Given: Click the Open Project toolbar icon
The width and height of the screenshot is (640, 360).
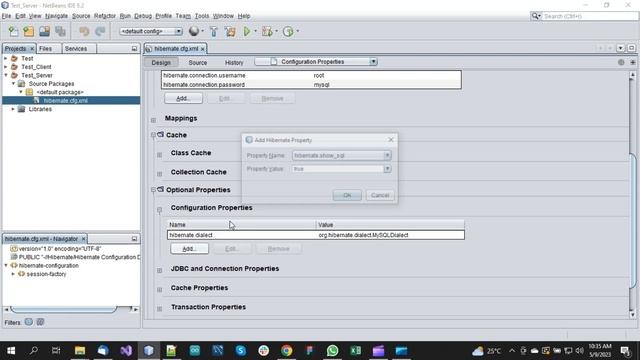Looking at the screenshot, I should (x=44, y=31).
